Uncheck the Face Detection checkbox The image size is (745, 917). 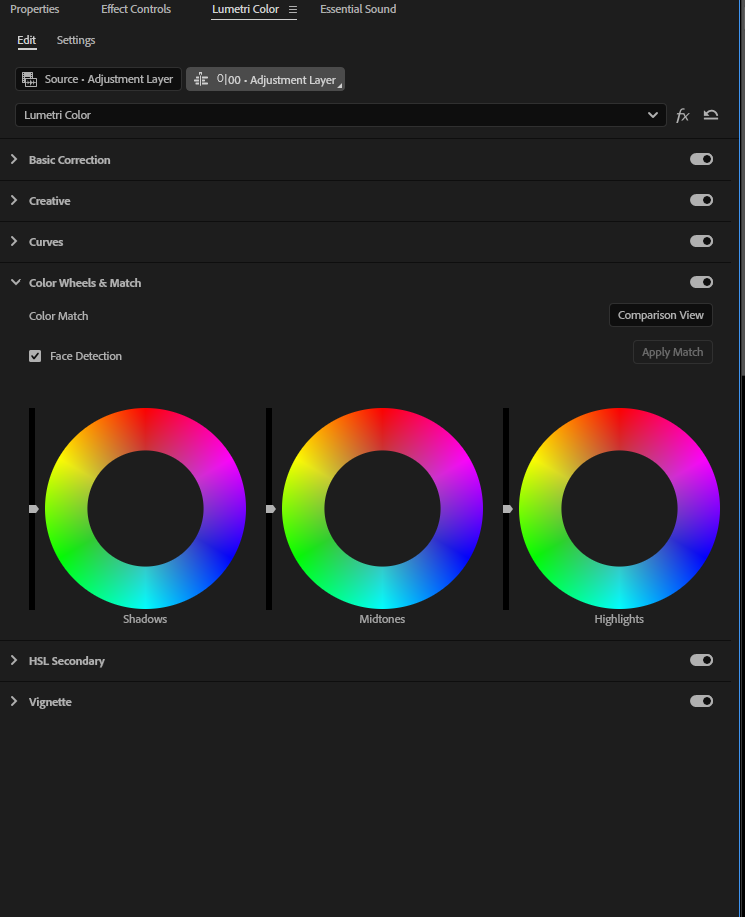[35, 356]
